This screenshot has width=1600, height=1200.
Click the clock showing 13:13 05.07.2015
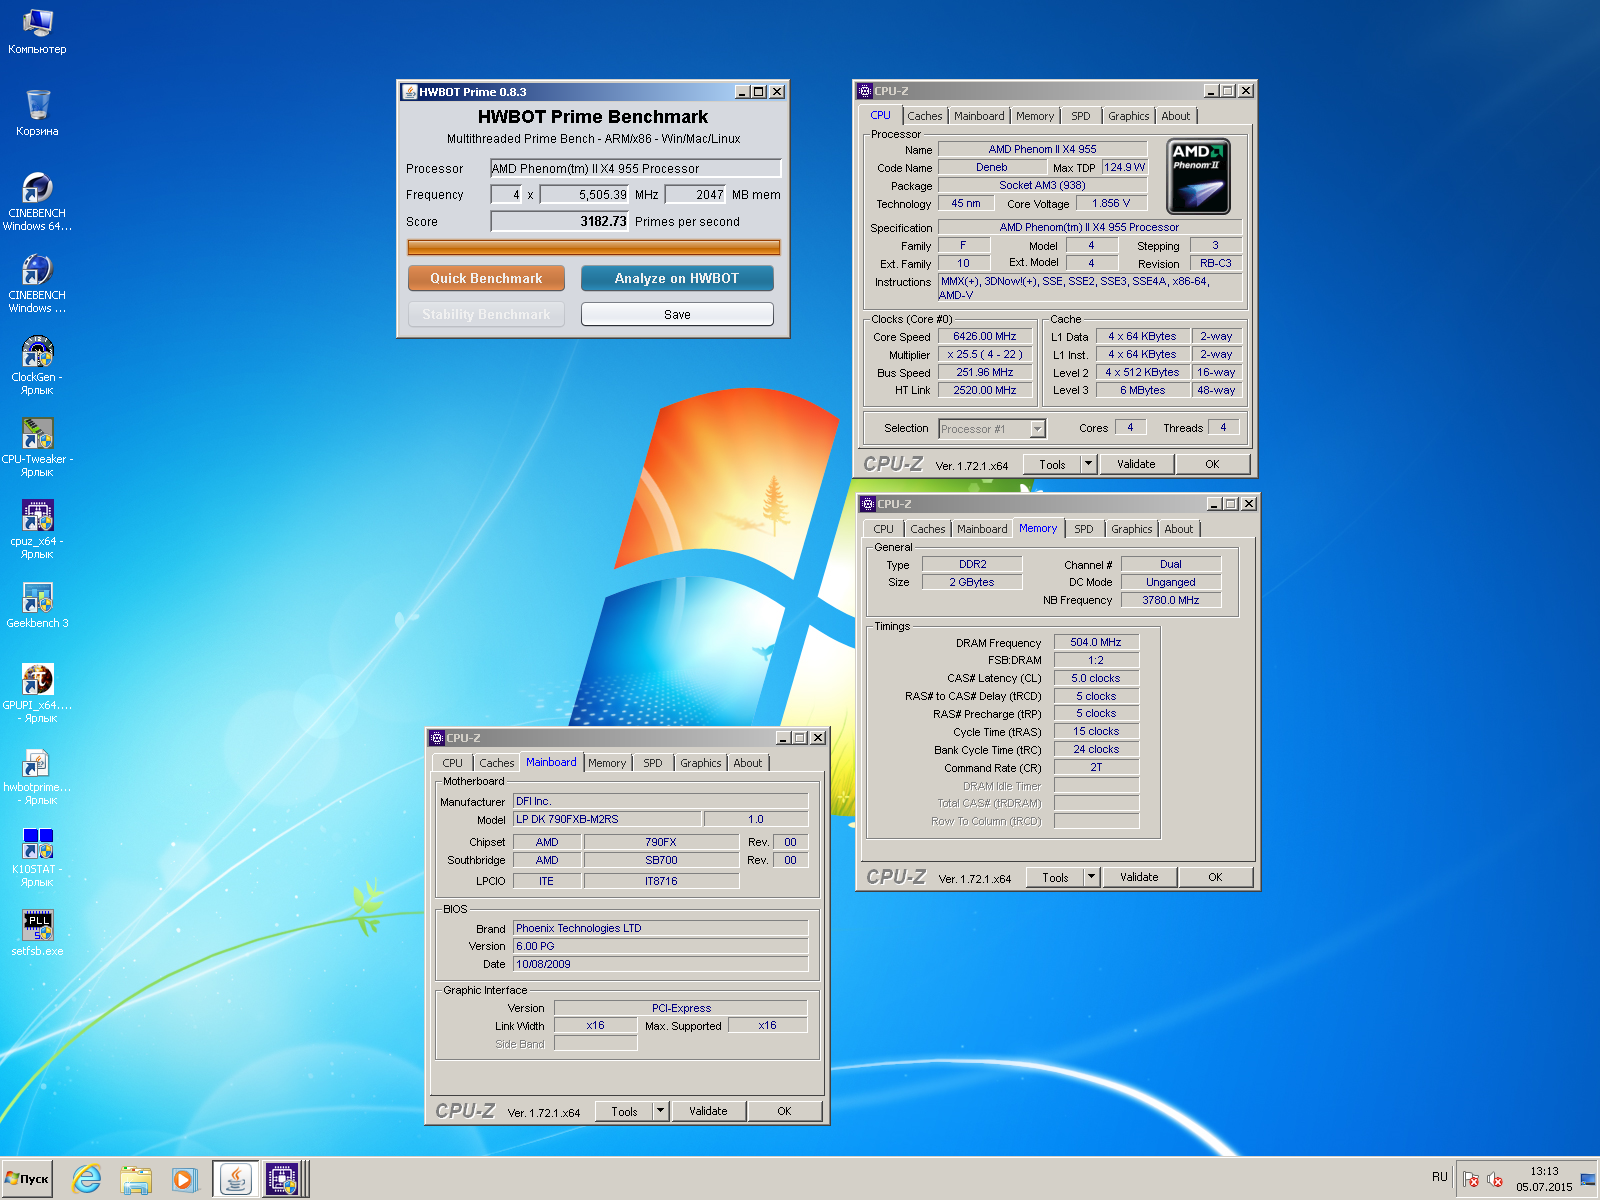[x=1544, y=1179]
